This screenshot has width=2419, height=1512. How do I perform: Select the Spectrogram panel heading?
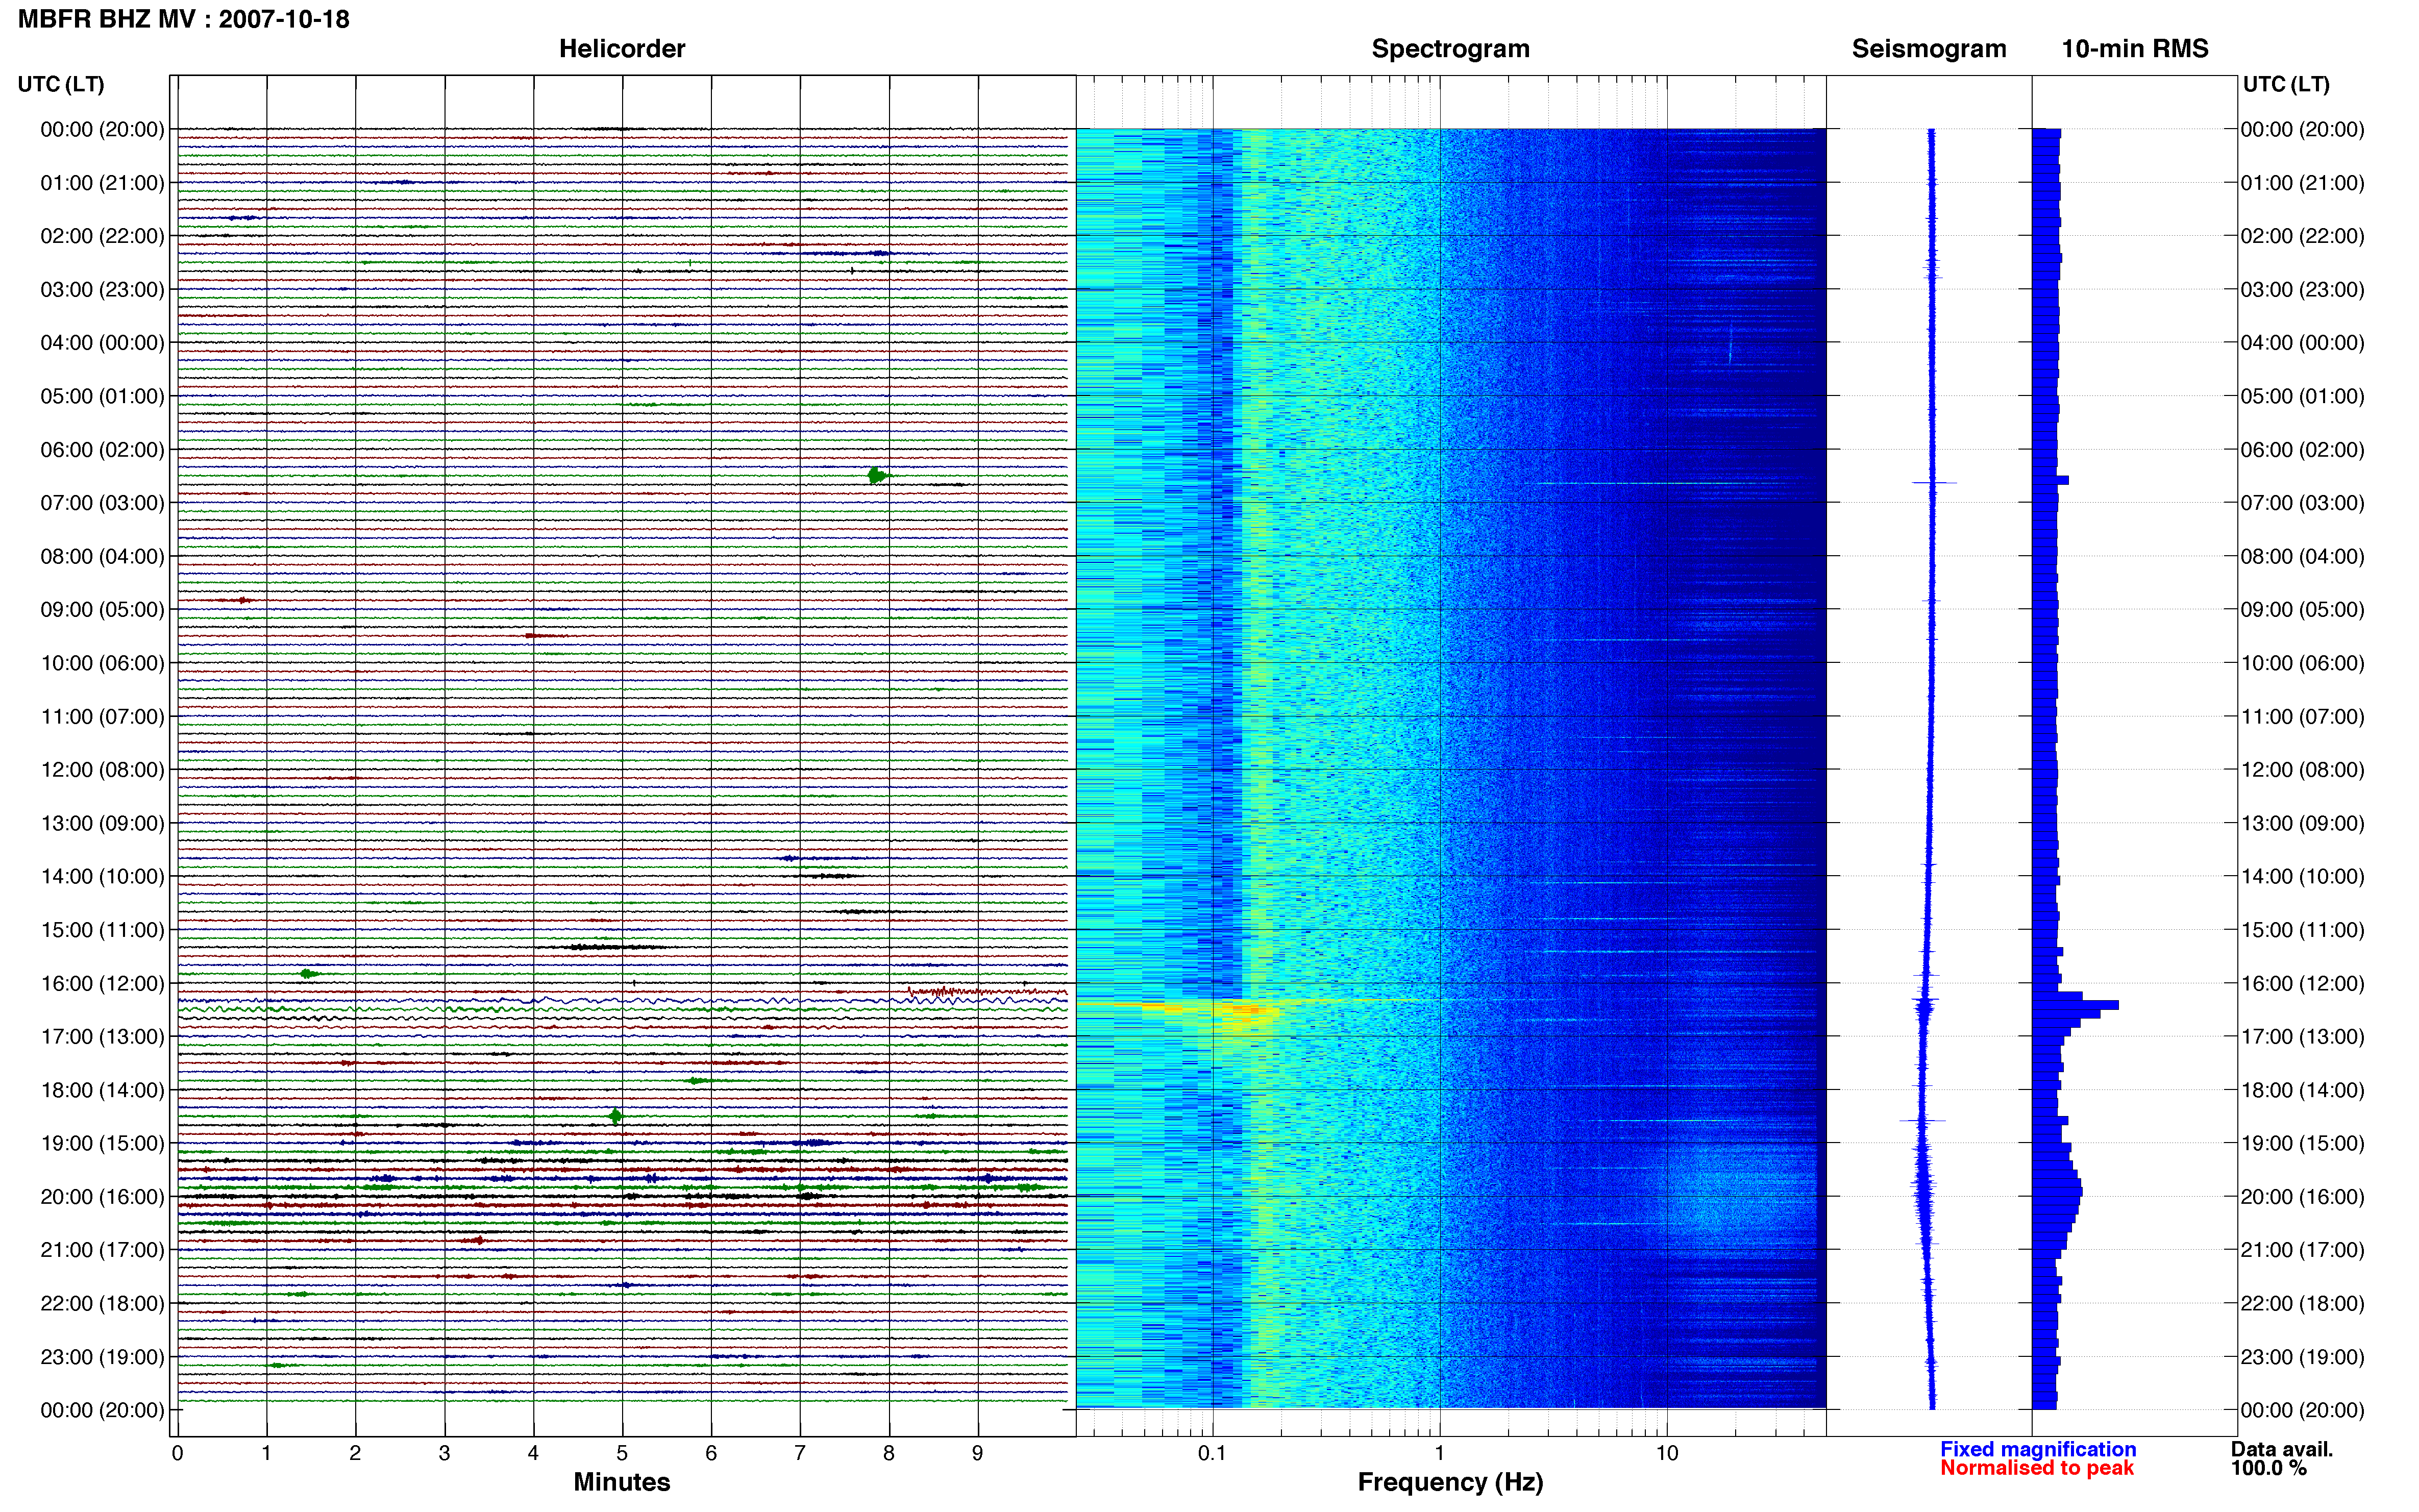tap(1450, 49)
